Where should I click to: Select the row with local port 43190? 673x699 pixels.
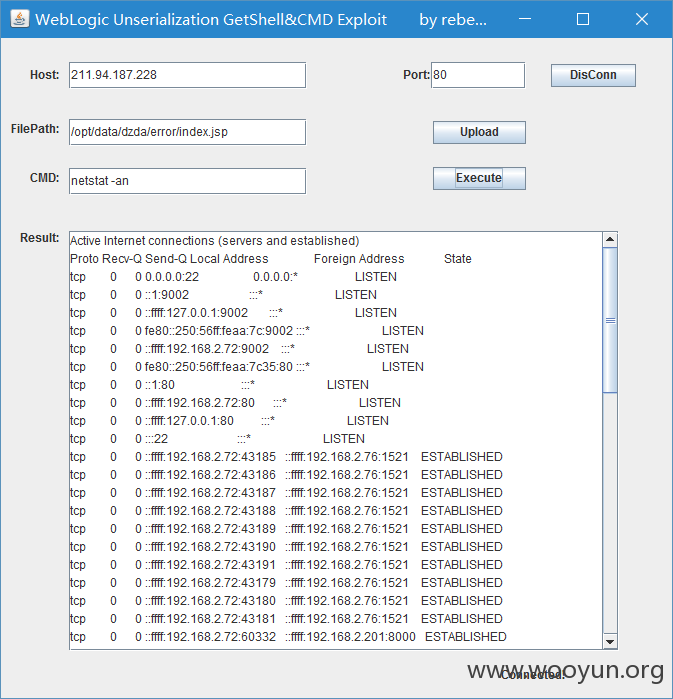286,547
